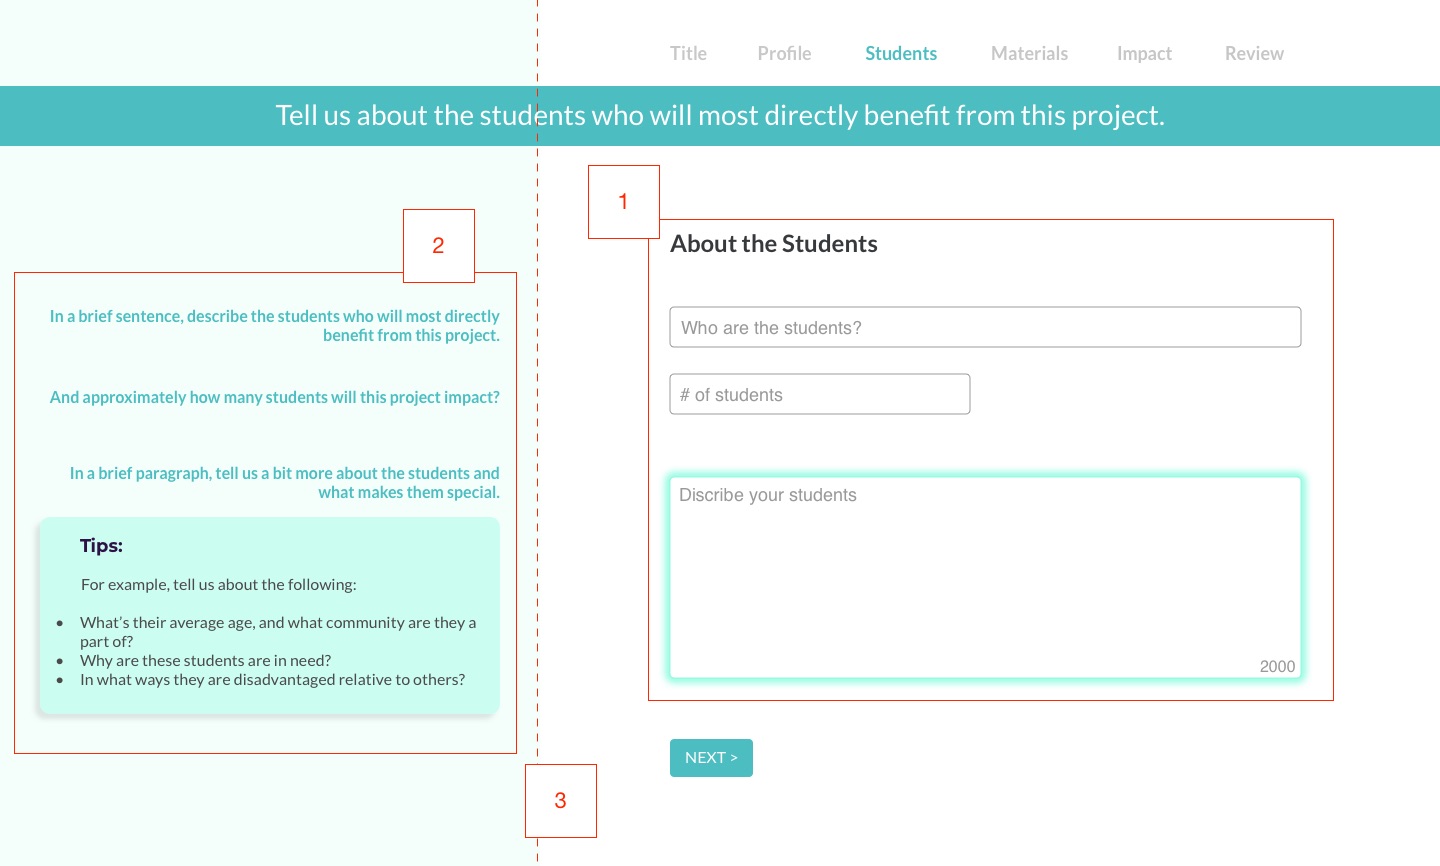
Task: Click annotation marker number 3
Action: tap(560, 801)
